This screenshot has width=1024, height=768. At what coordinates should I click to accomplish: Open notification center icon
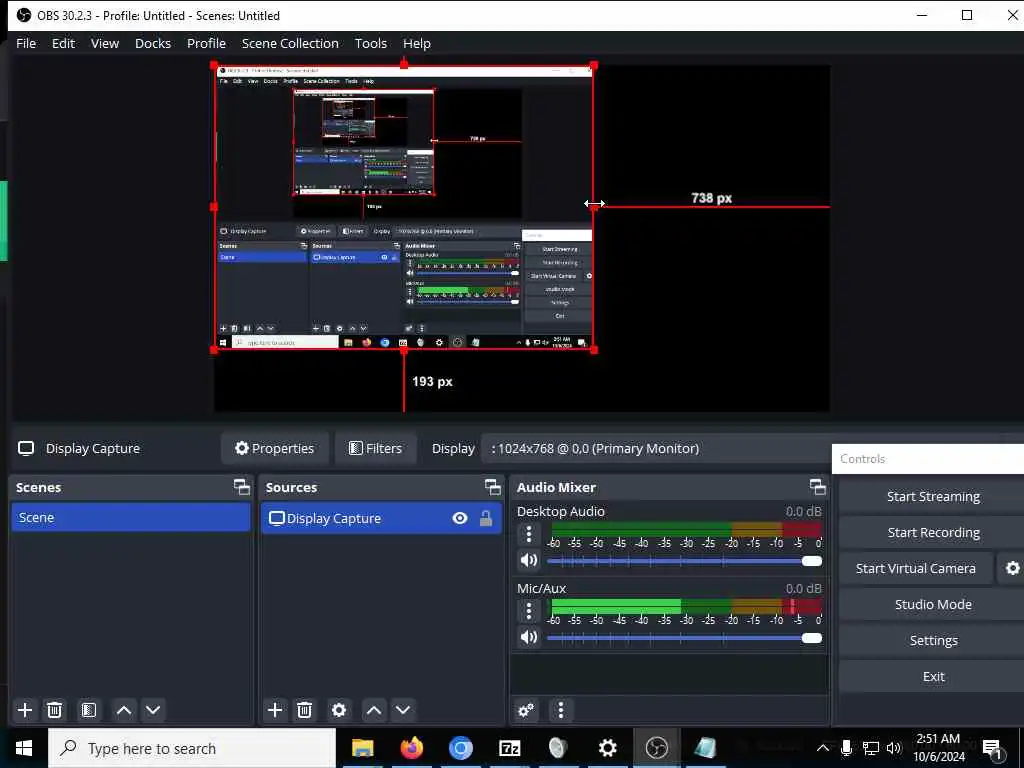pos(993,748)
